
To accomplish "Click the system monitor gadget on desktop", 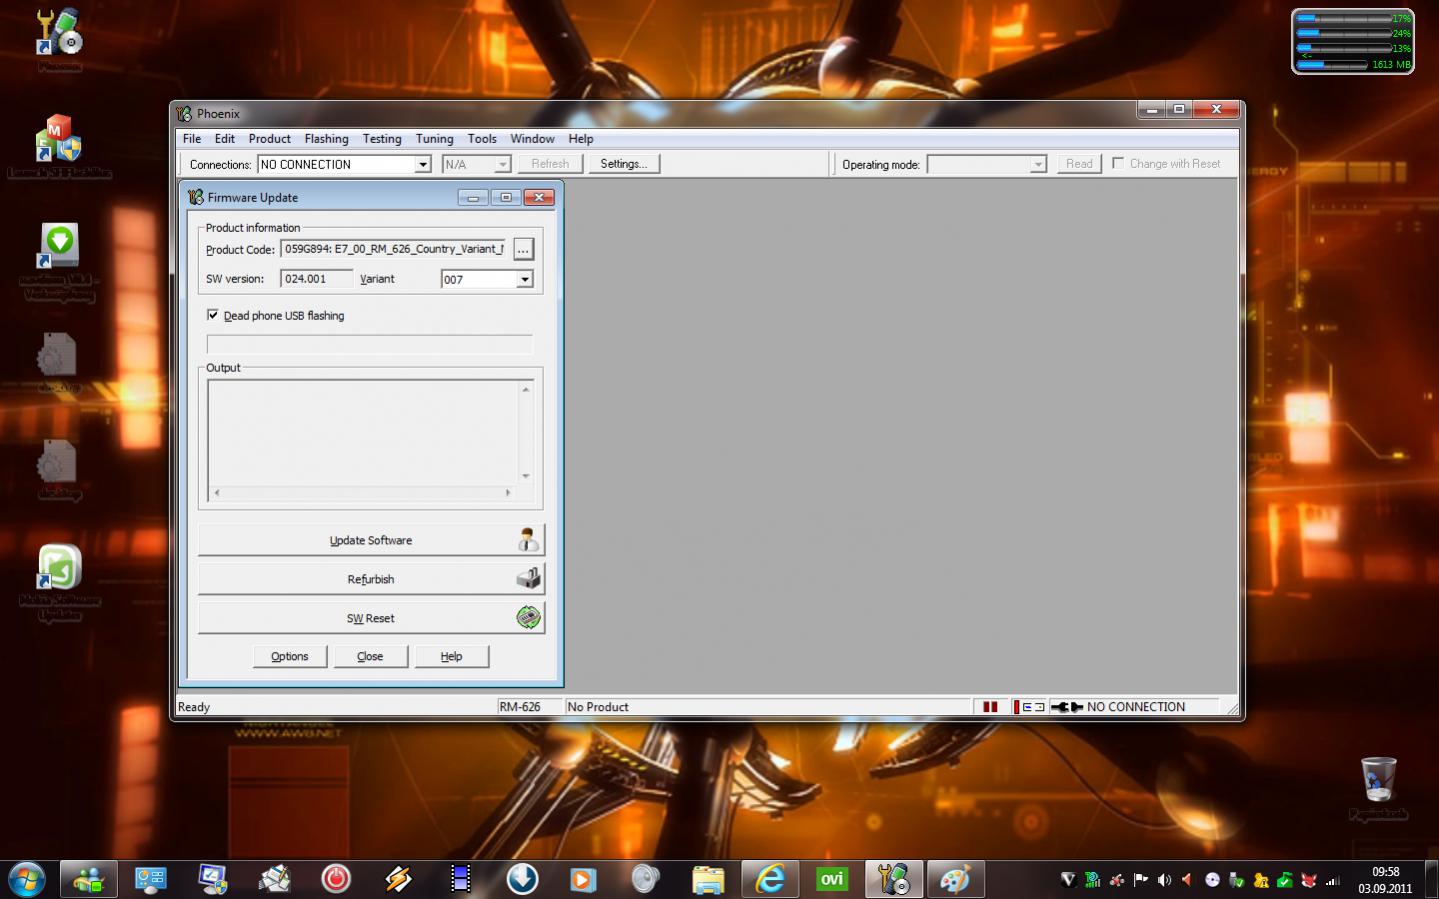I will click(1353, 41).
